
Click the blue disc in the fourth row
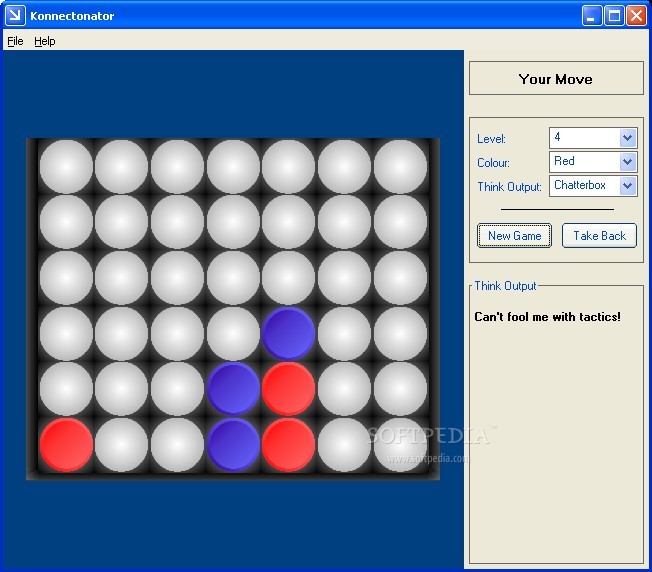pos(288,333)
